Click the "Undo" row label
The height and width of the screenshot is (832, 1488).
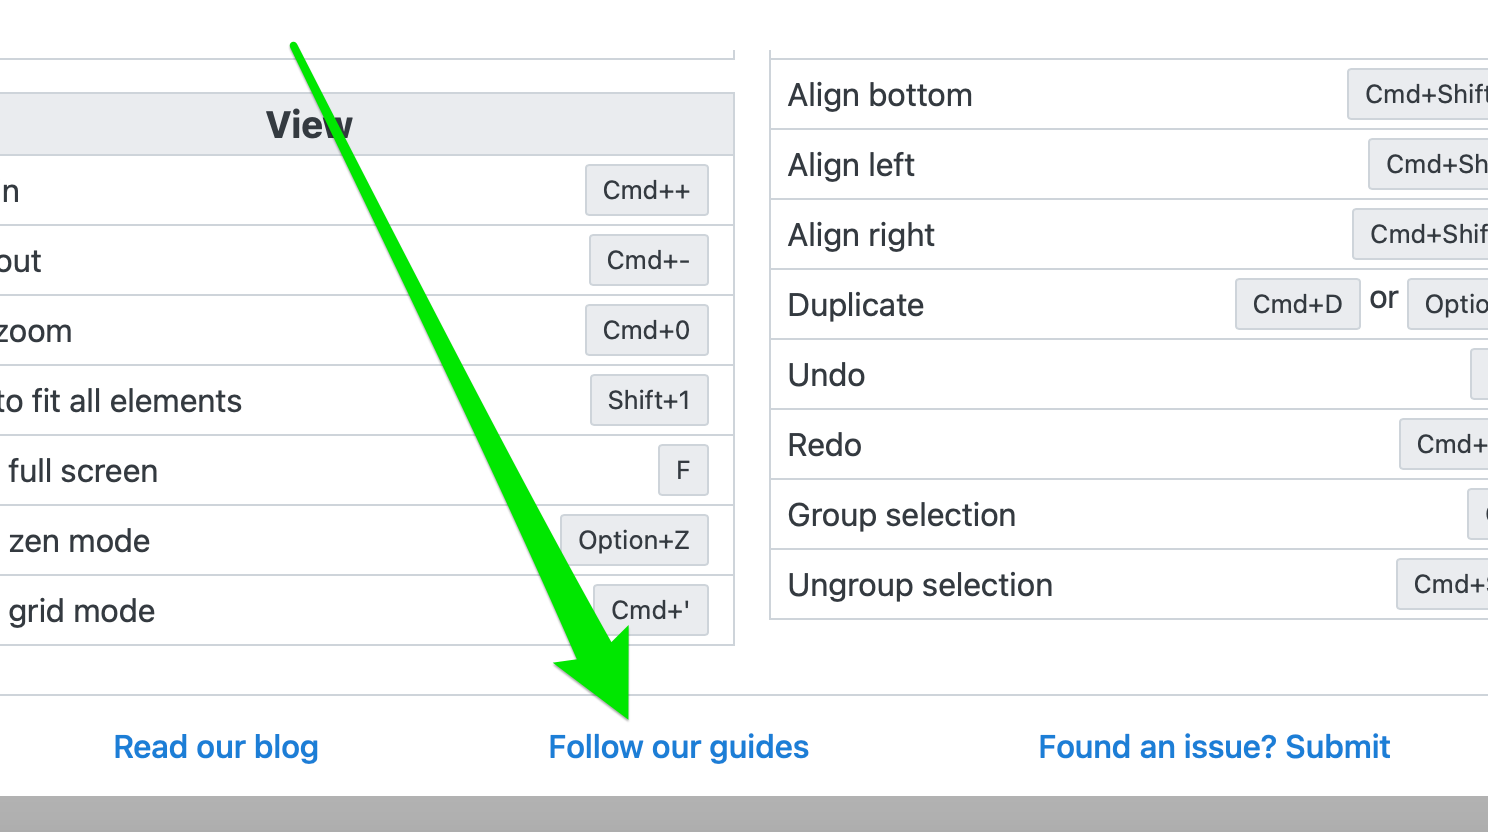tap(826, 375)
